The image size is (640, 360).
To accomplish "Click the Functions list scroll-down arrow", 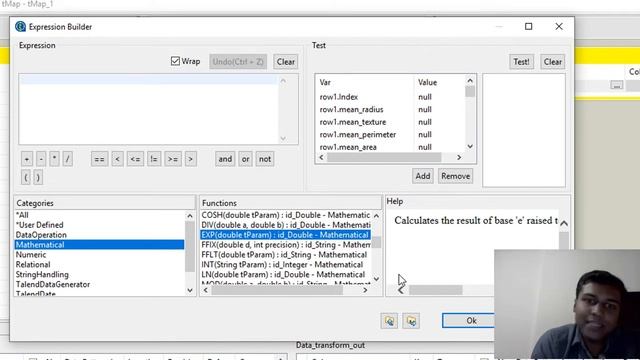I will pyautogui.click(x=376, y=280).
